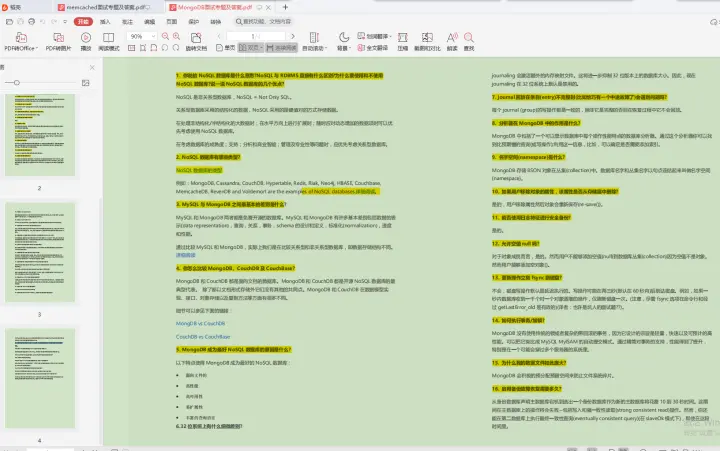Expand quick access toolbar customize arrow
The height and width of the screenshot is (451, 720).
tap(65, 22)
